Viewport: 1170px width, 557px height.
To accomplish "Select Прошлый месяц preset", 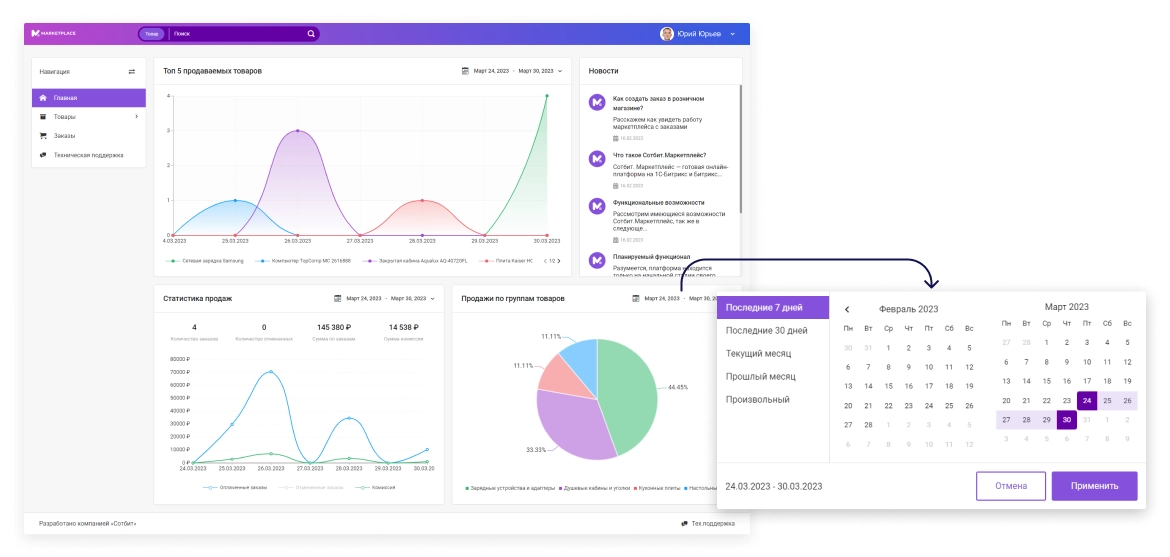I will 760,377.
